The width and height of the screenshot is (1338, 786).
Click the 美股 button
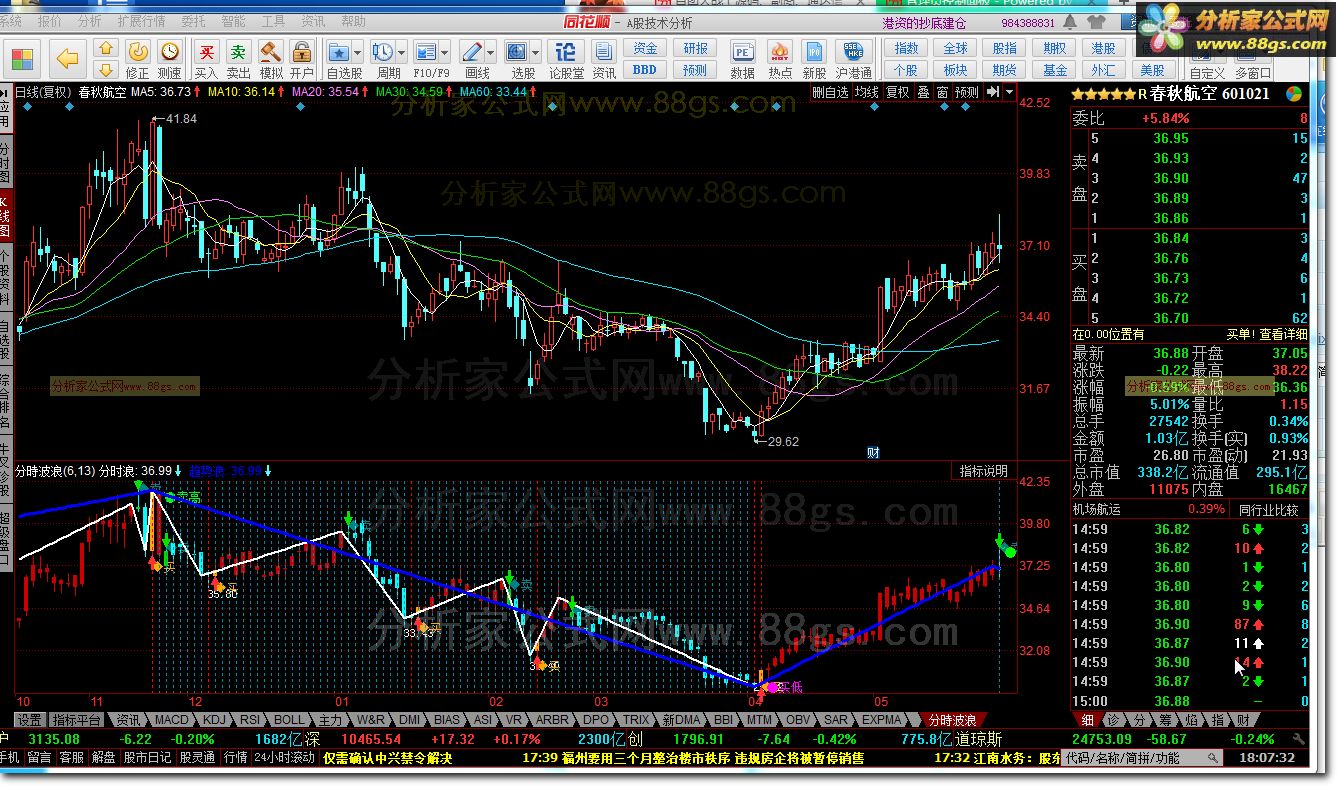tap(1152, 70)
